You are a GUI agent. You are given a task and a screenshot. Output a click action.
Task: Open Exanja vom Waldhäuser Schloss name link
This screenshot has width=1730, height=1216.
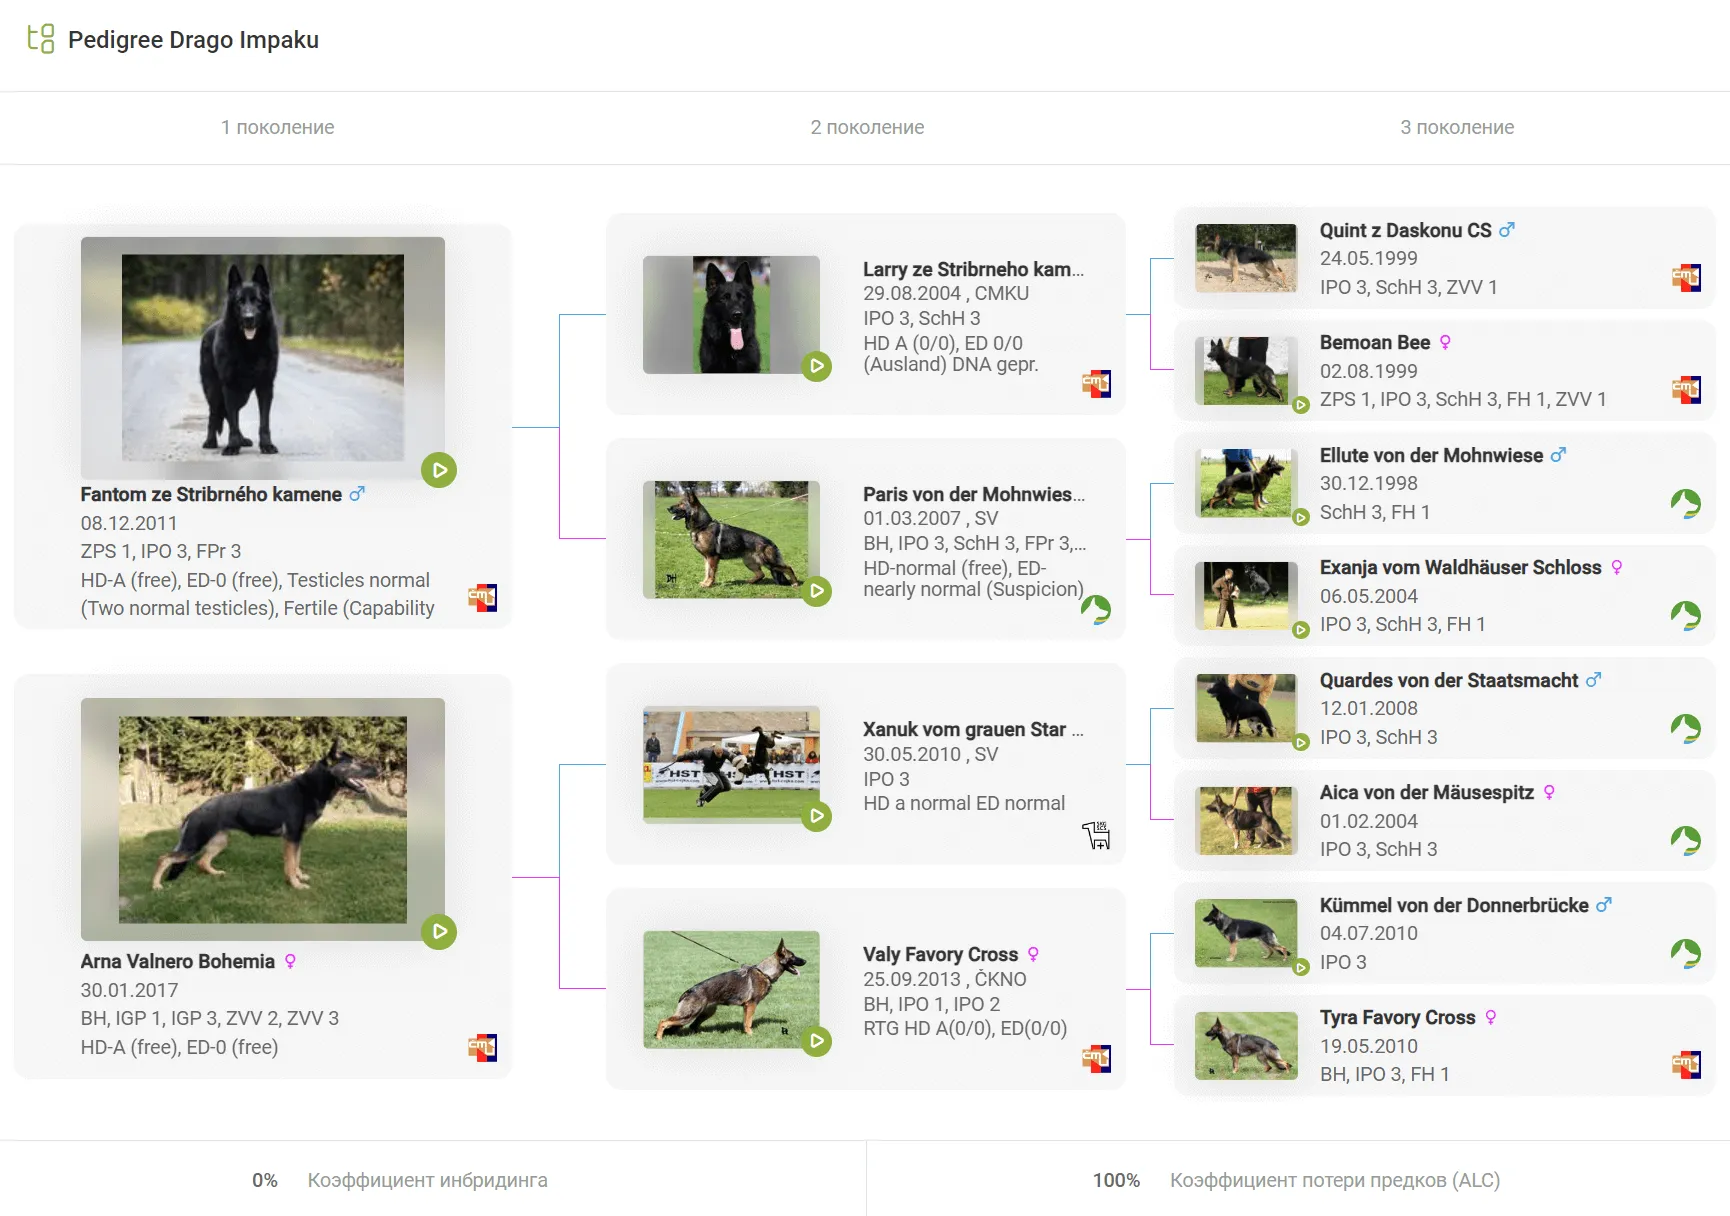(1460, 567)
